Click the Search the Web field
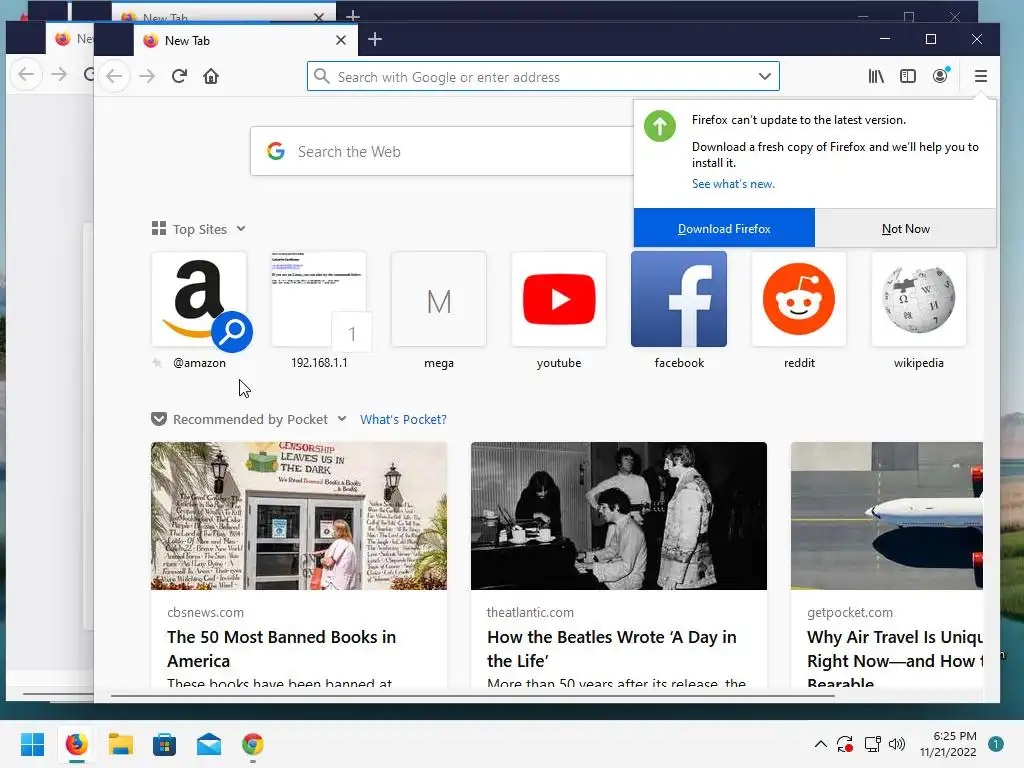This screenshot has height=768, width=1024. pyautogui.click(x=441, y=152)
